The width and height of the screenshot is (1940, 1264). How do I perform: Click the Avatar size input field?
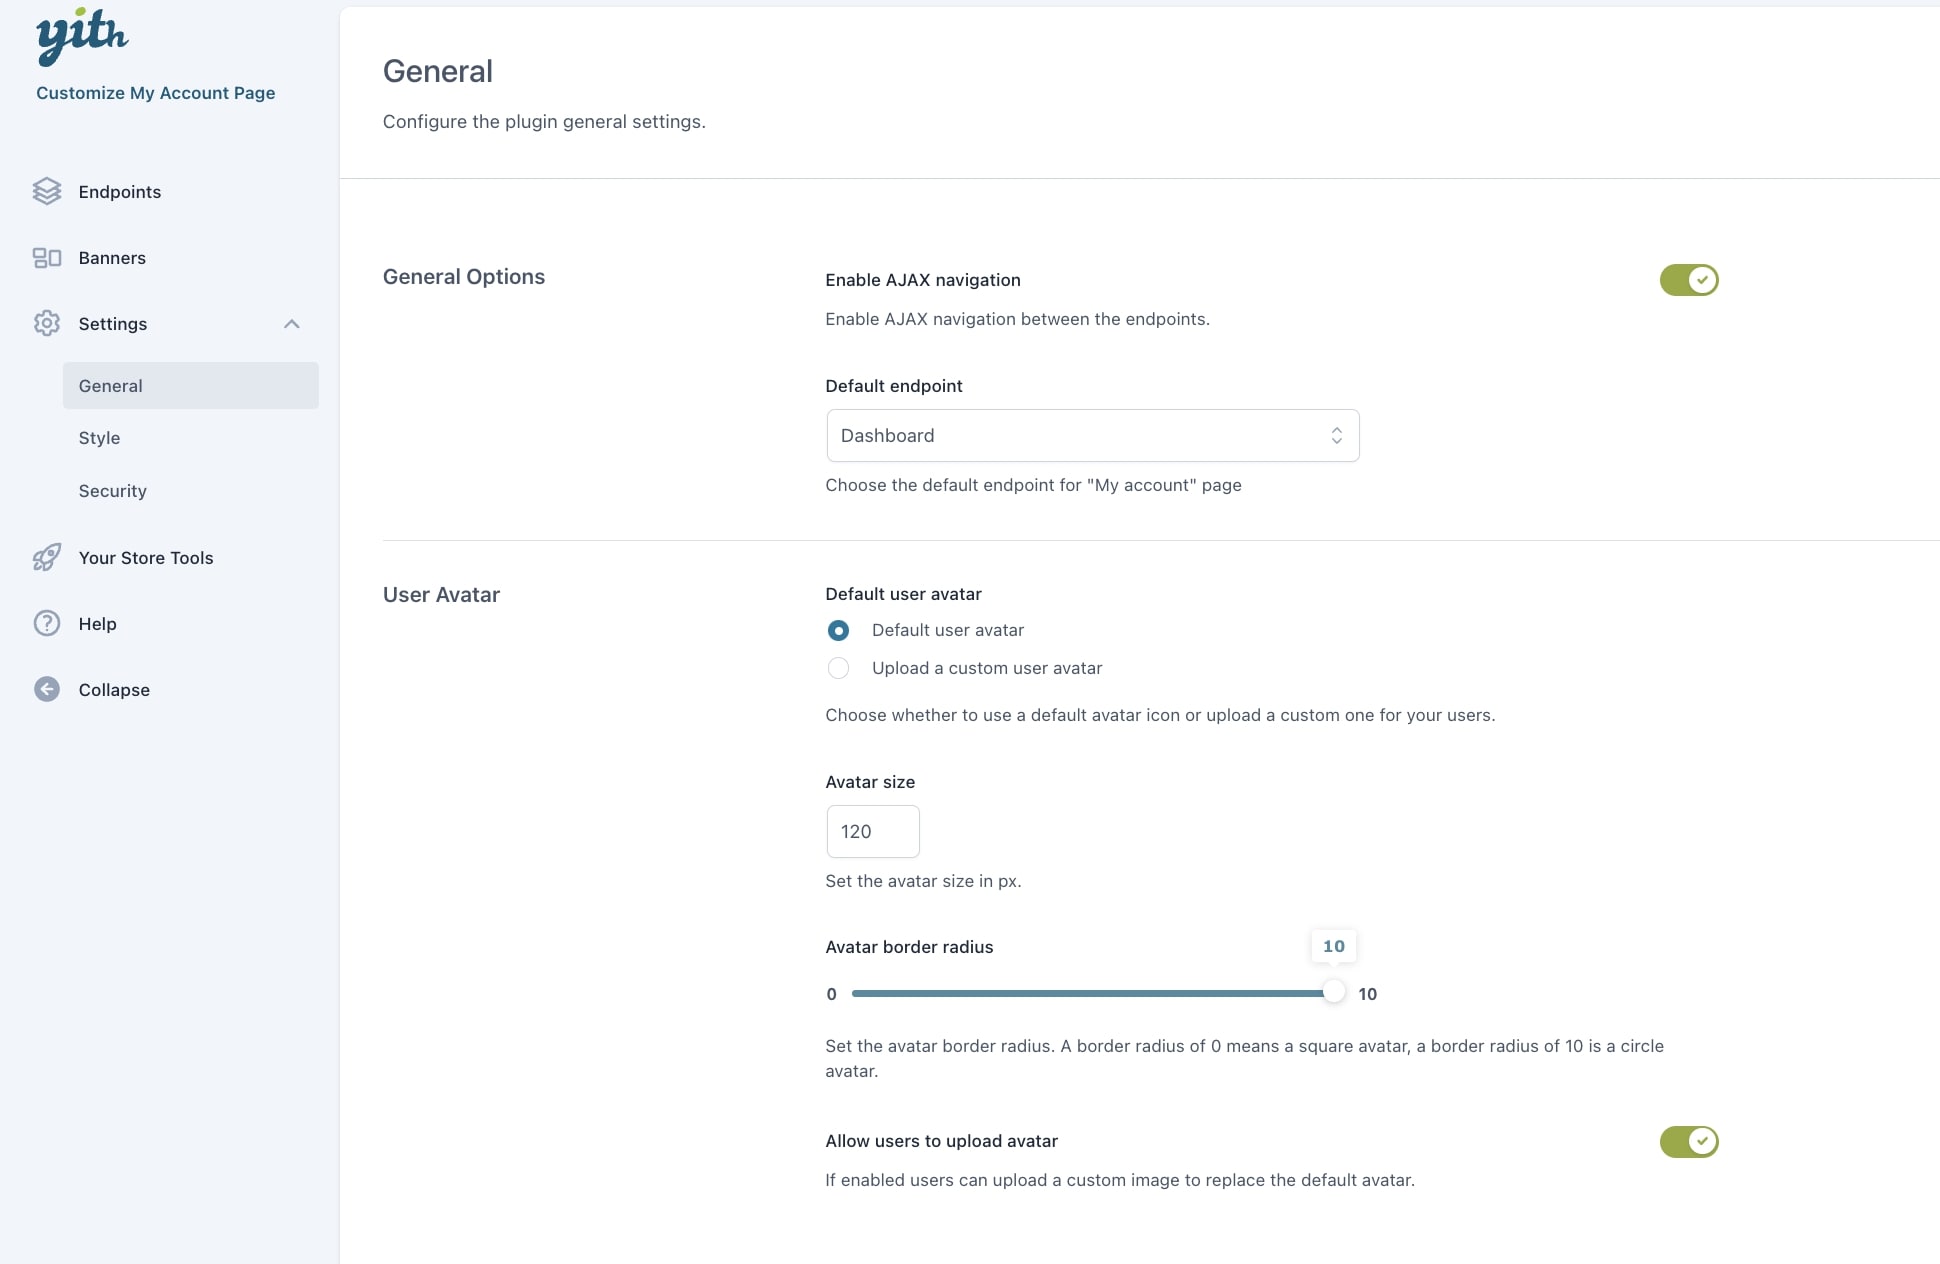click(872, 832)
